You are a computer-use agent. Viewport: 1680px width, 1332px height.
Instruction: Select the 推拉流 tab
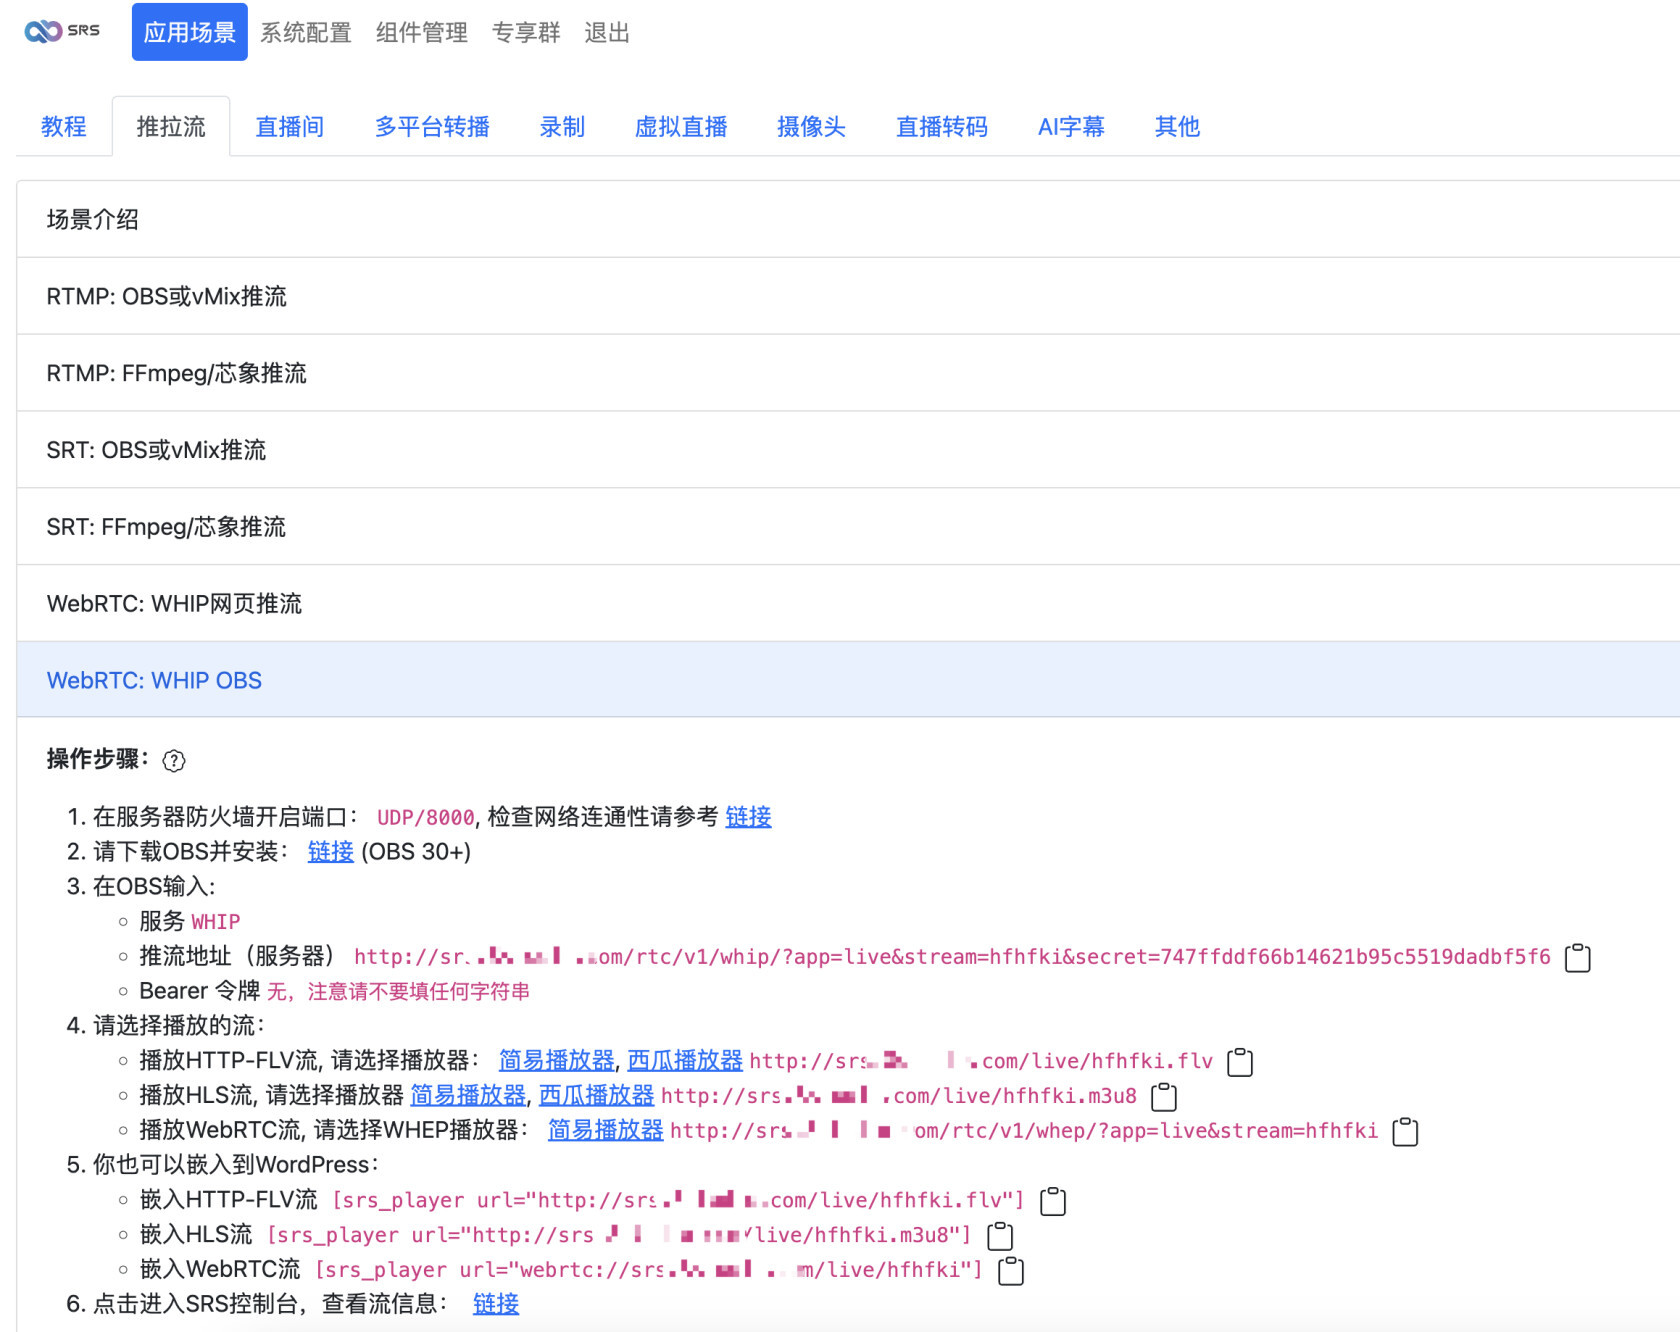pos(171,127)
